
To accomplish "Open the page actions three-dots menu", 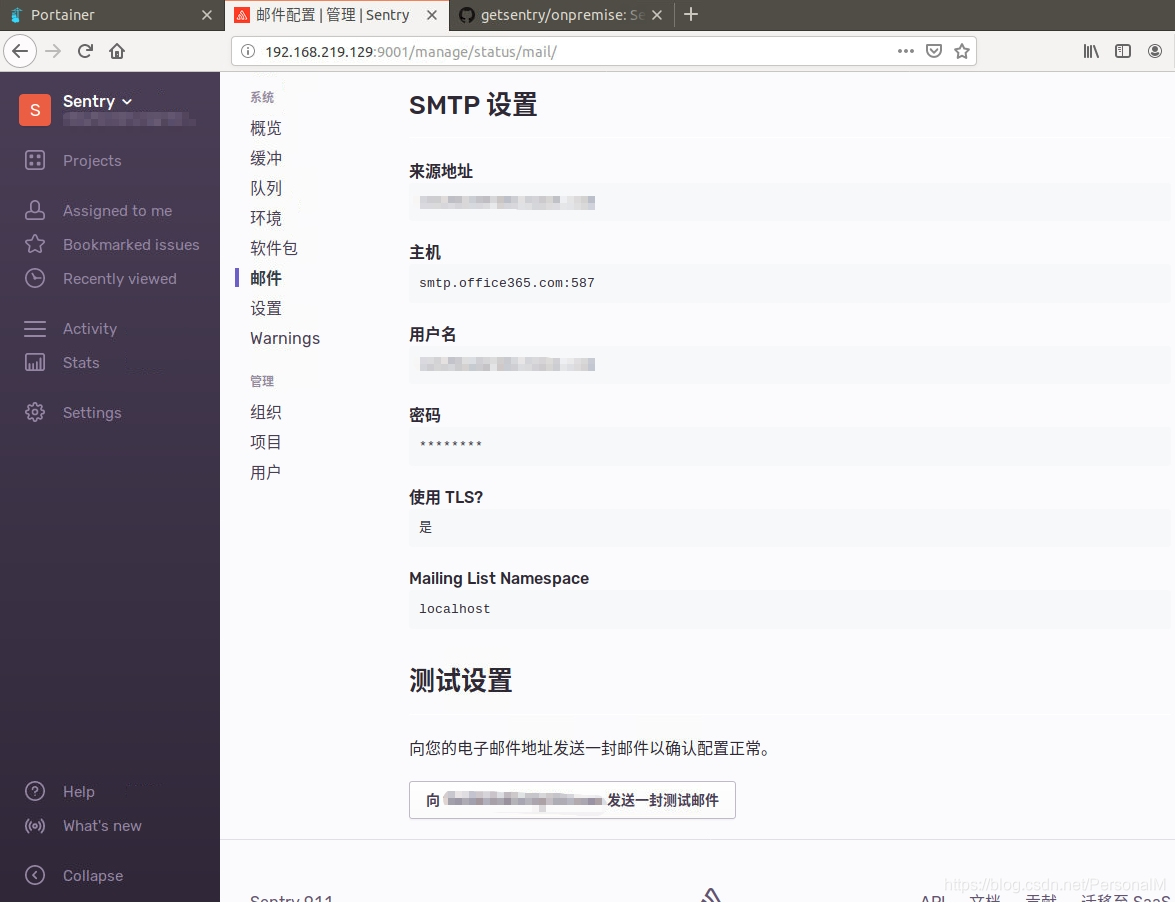I will click(x=905, y=51).
